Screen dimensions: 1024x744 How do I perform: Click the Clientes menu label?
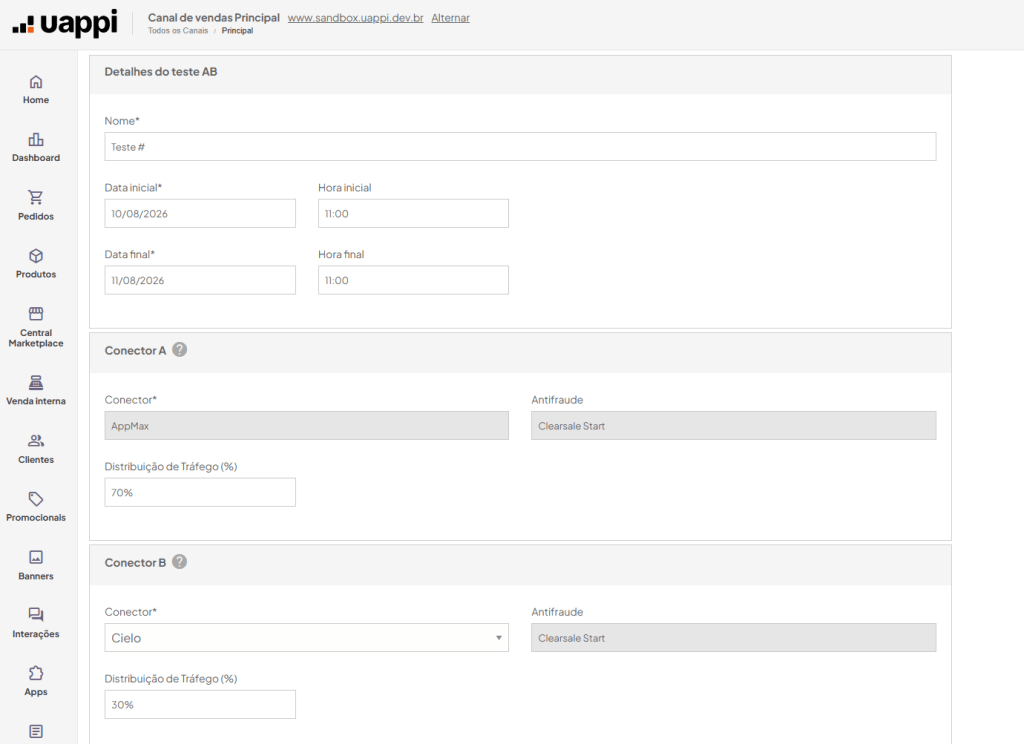36,460
